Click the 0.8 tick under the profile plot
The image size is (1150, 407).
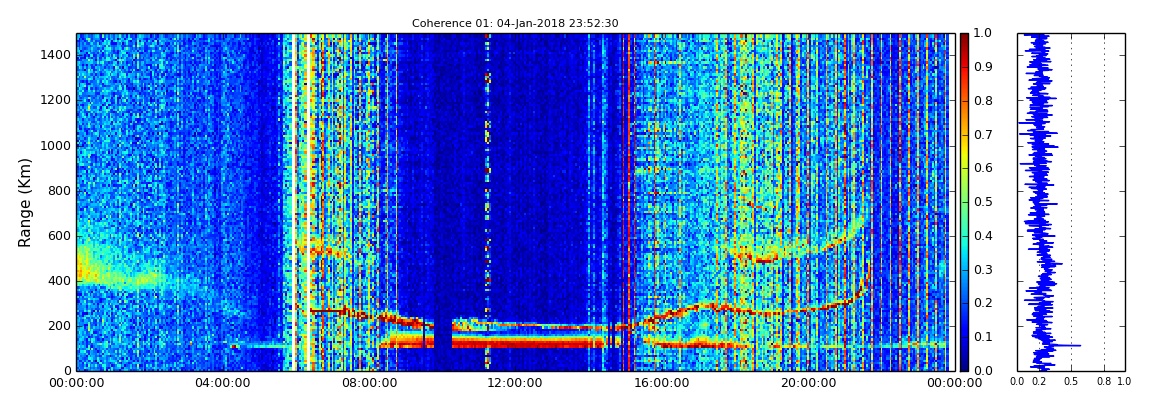point(1104,382)
